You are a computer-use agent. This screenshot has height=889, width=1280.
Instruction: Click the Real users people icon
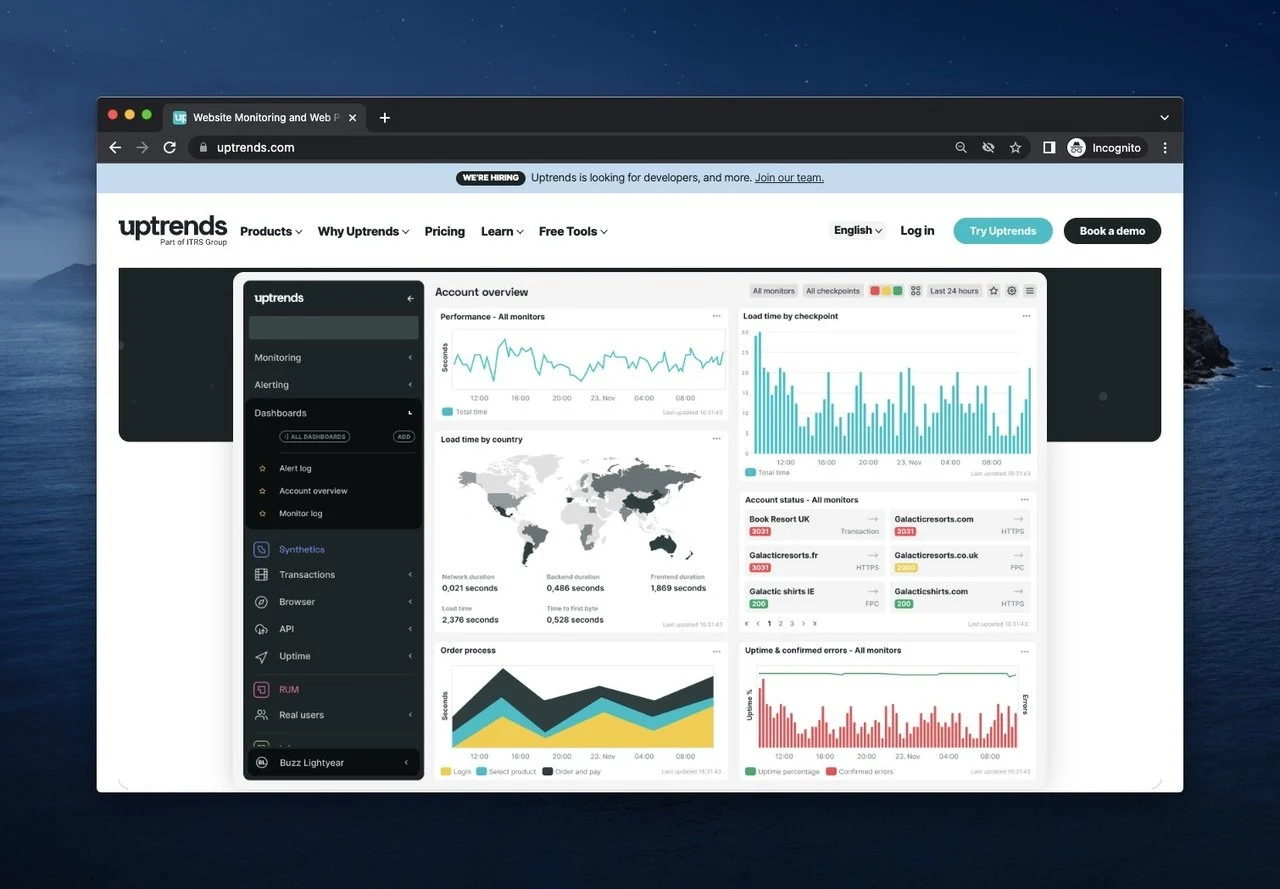tap(261, 715)
